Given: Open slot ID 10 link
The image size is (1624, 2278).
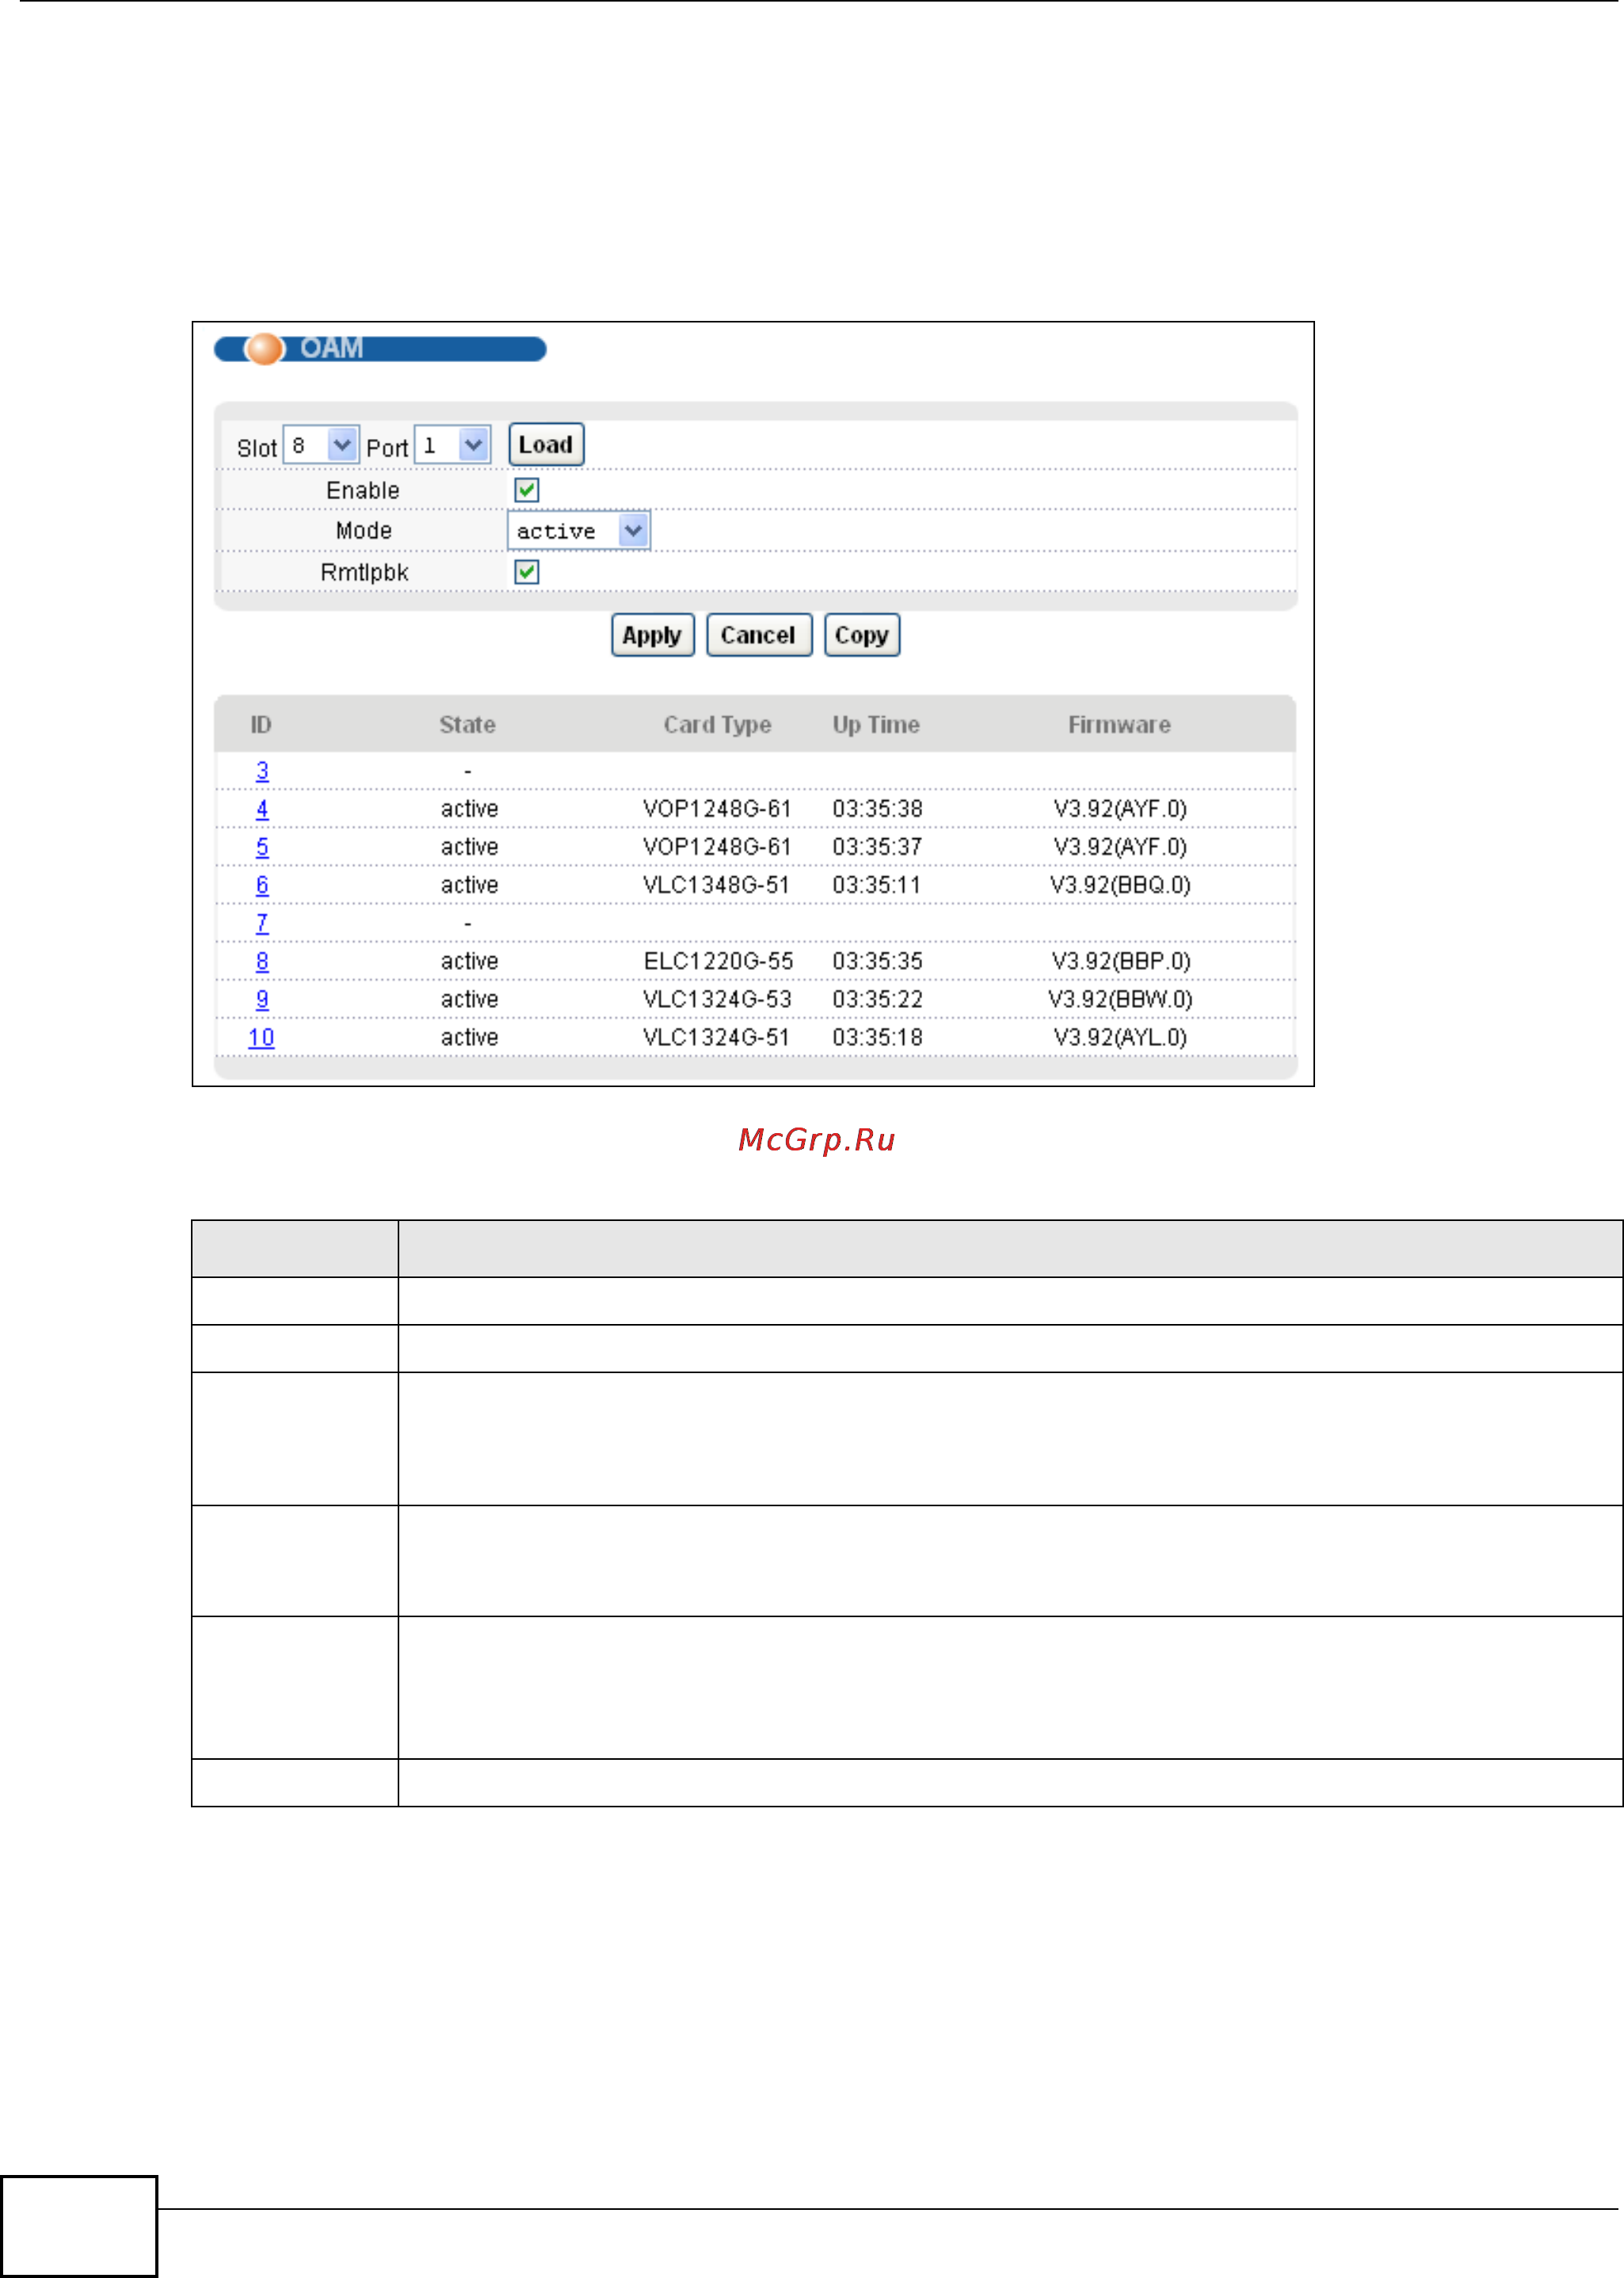Looking at the screenshot, I should coord(261,1037).
